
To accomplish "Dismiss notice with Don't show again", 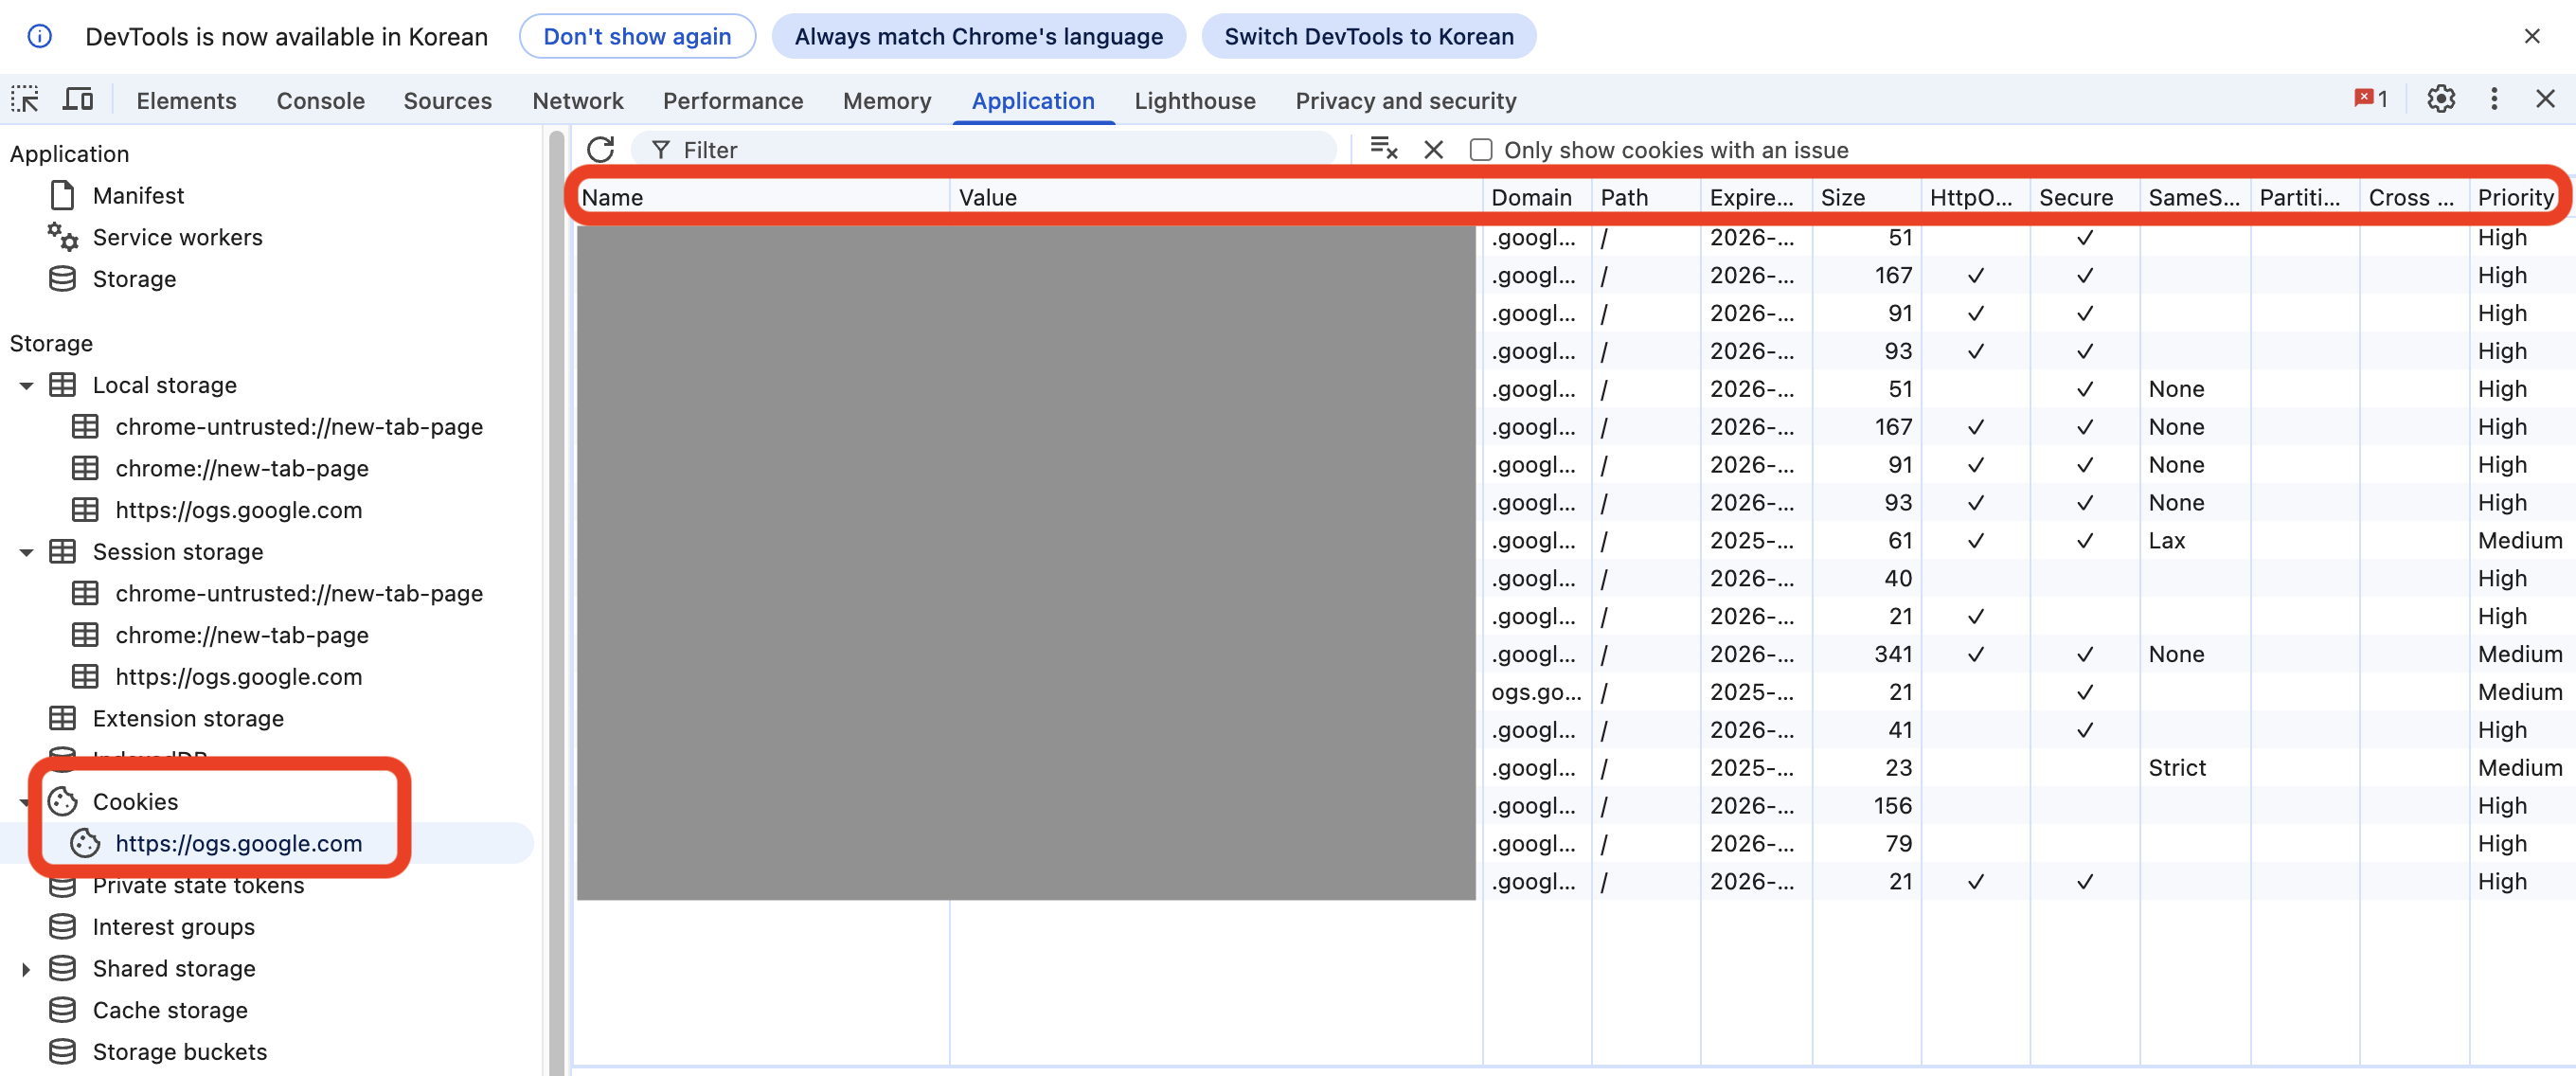I will click(x=637, y=36).
